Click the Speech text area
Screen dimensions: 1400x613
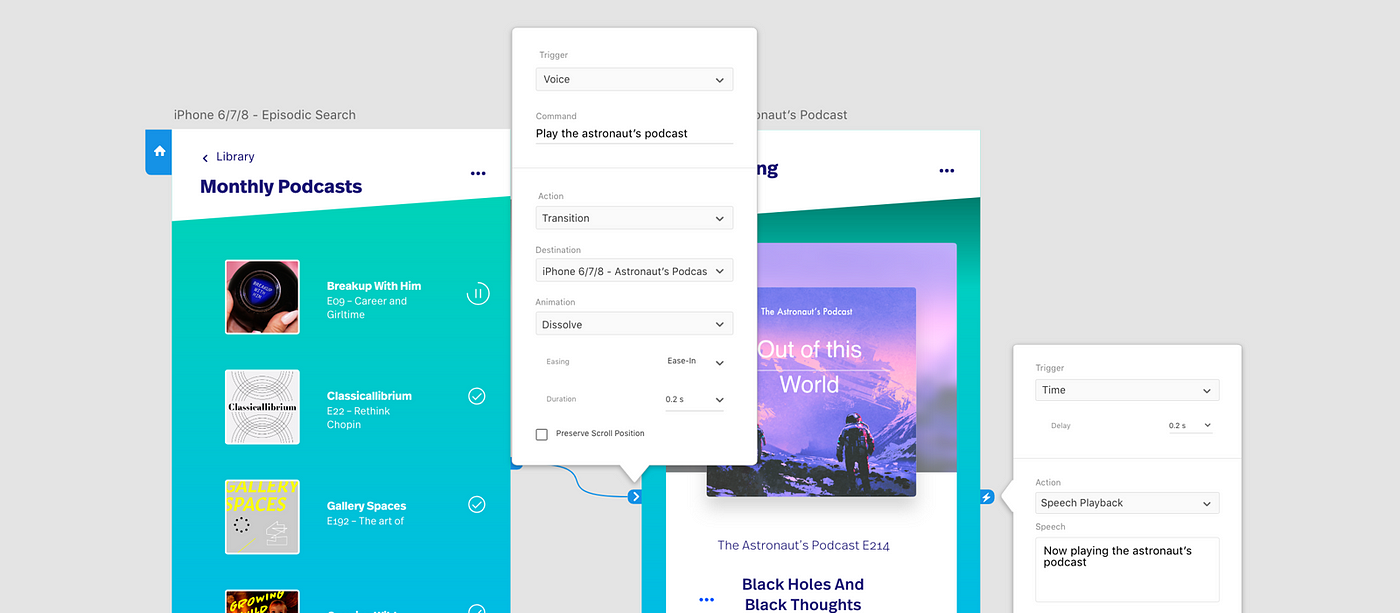1127,570
